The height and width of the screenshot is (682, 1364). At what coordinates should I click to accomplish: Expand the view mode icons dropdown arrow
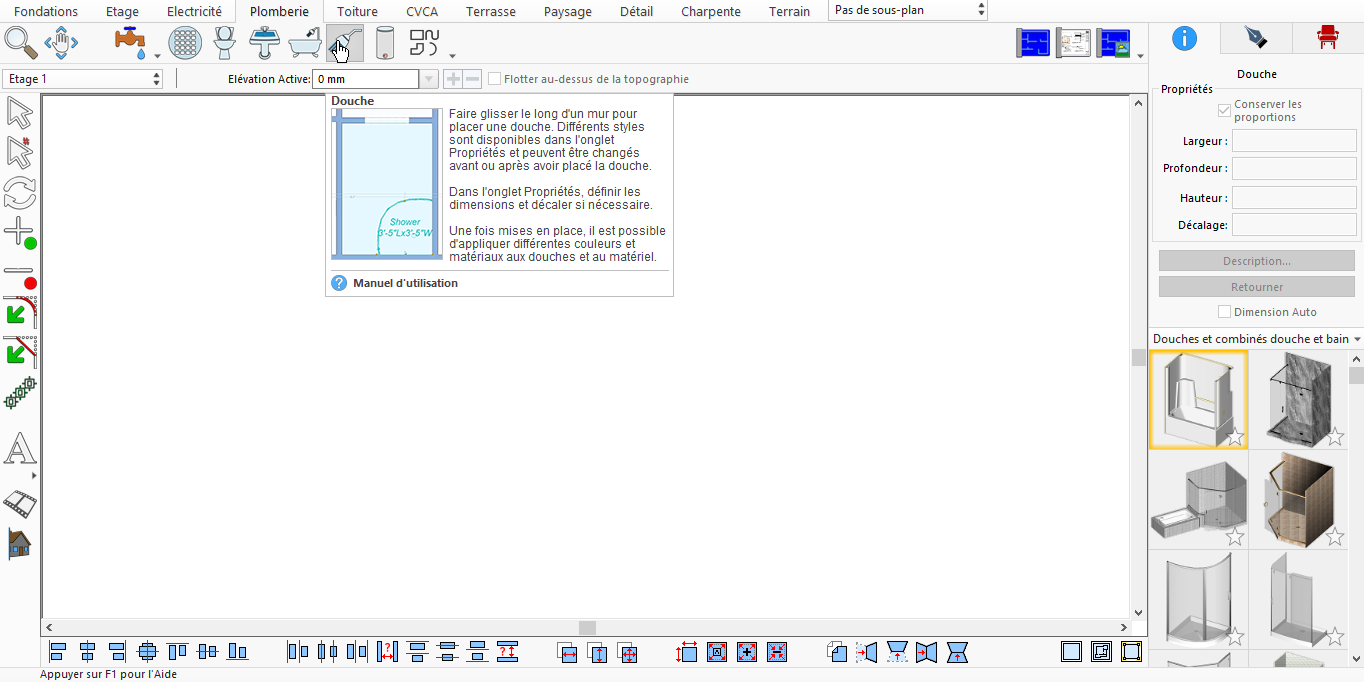(x=1141, y=57)
